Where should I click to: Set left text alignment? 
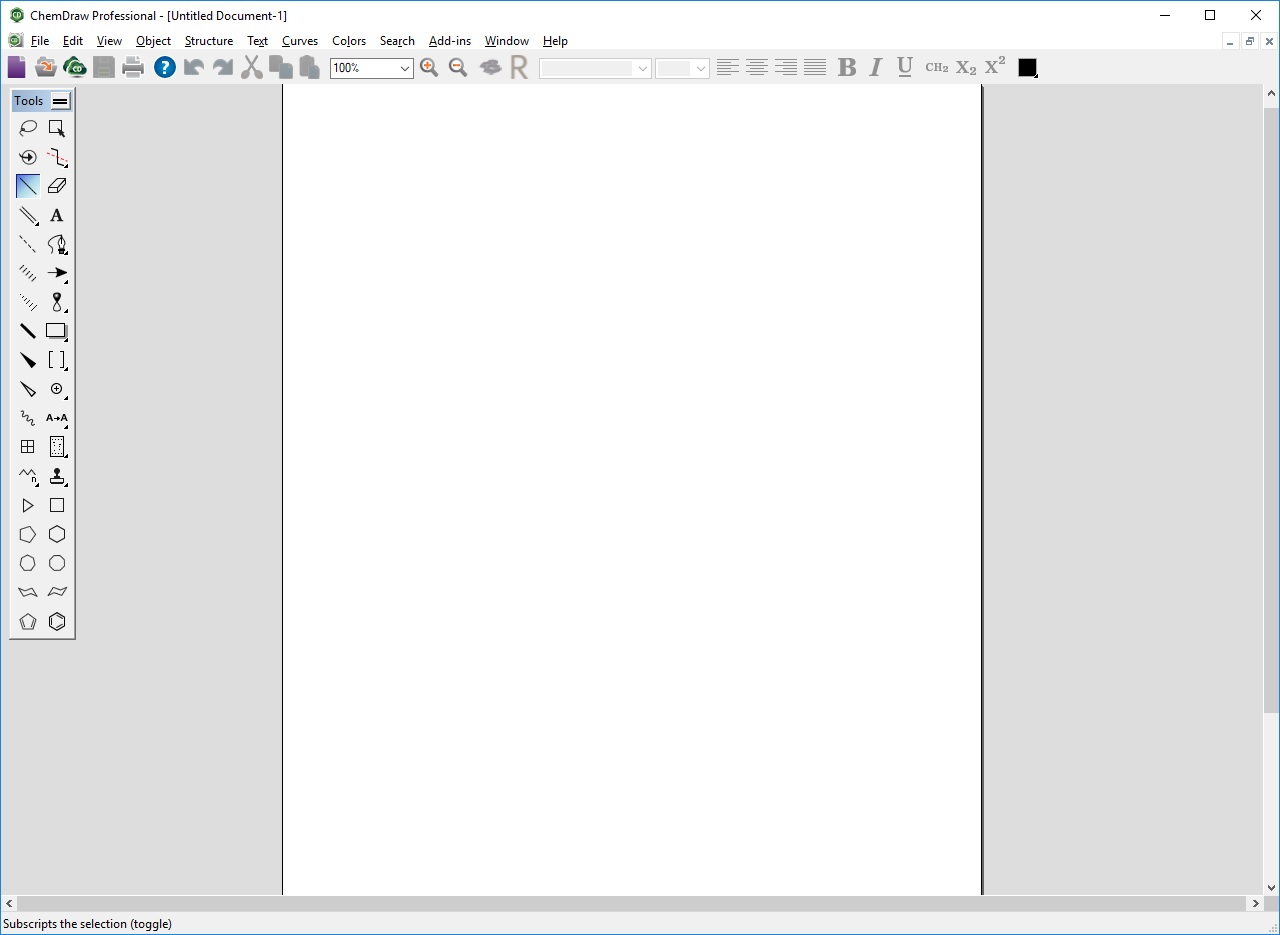tap(728, 67)
